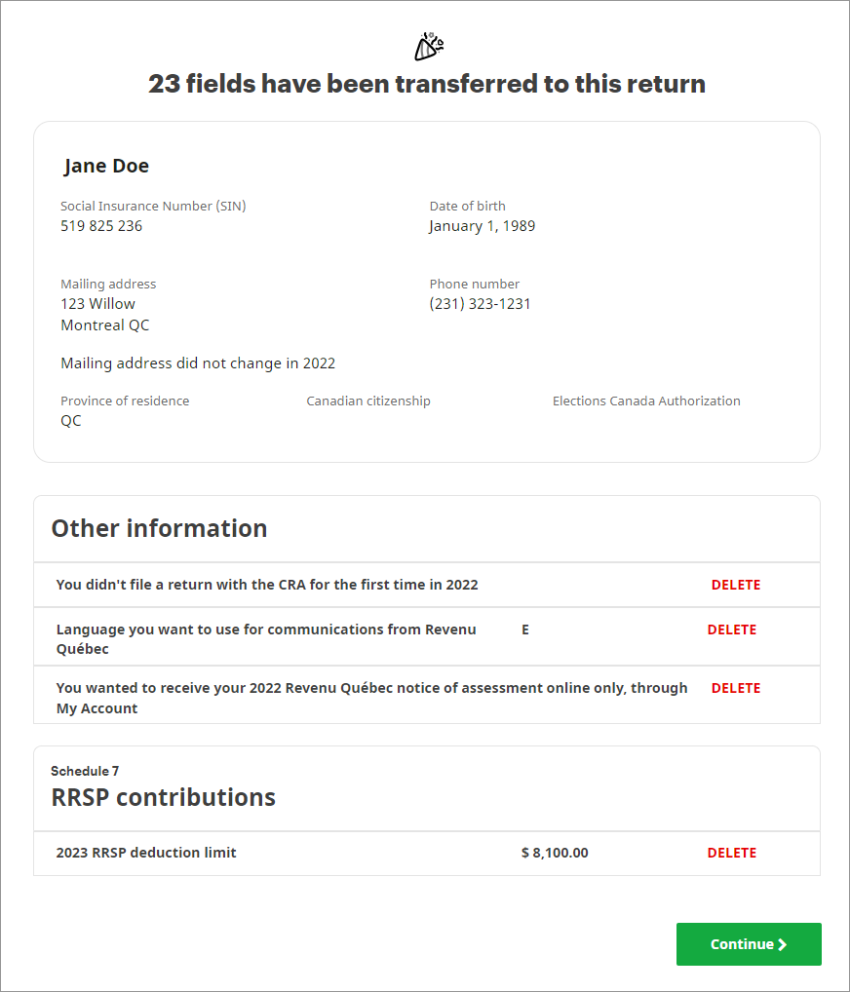The image size is (850, 992).
Task: Click the Social Insurance Number 519 825 236
Action: (x=101, y=226)
